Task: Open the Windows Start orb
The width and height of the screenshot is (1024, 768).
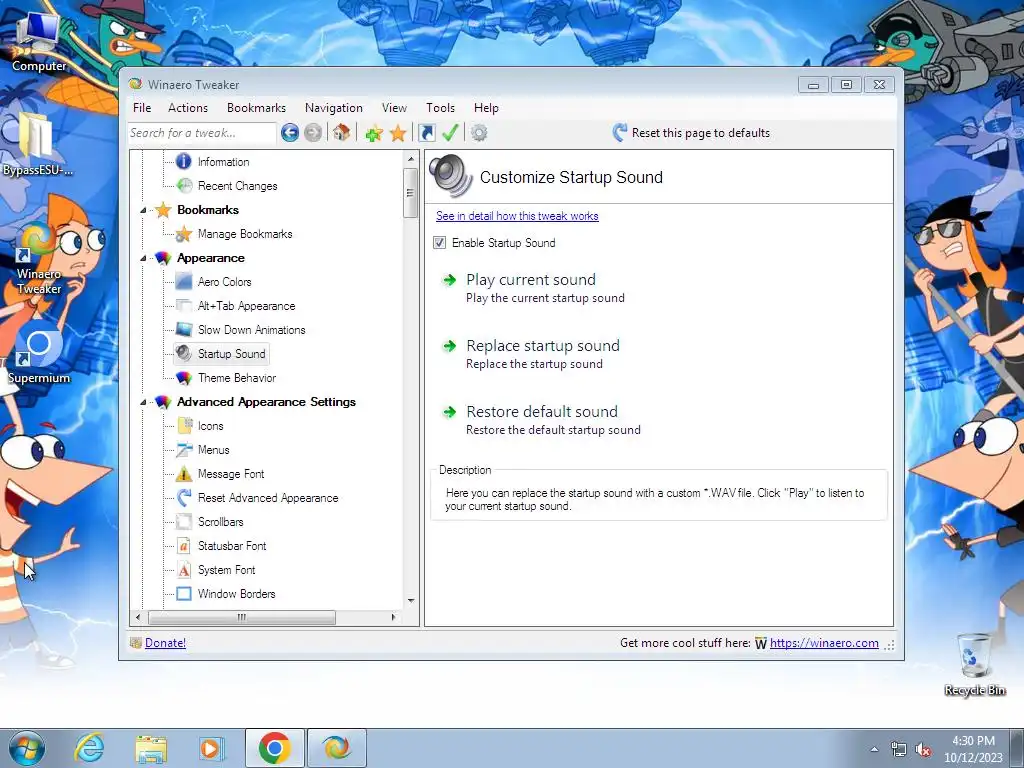Action: coord(26,748)
